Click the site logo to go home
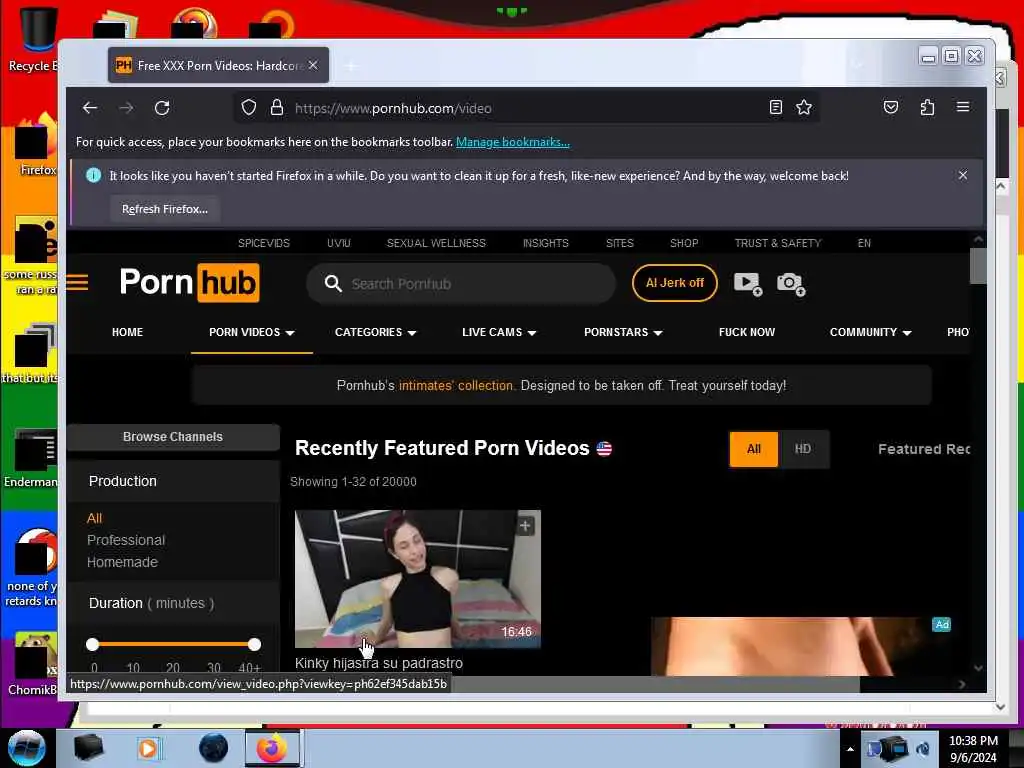The width and height of the screenshot is (1024, 768). point(189,283)
